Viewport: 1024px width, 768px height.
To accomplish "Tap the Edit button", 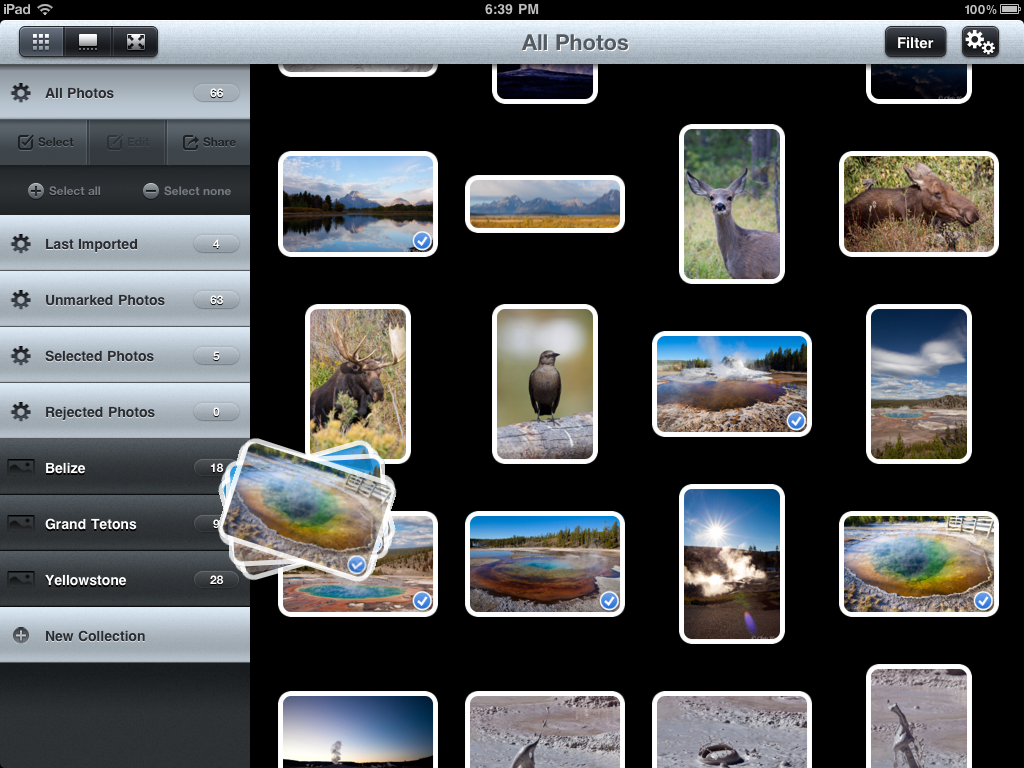I will coord(127,142).
